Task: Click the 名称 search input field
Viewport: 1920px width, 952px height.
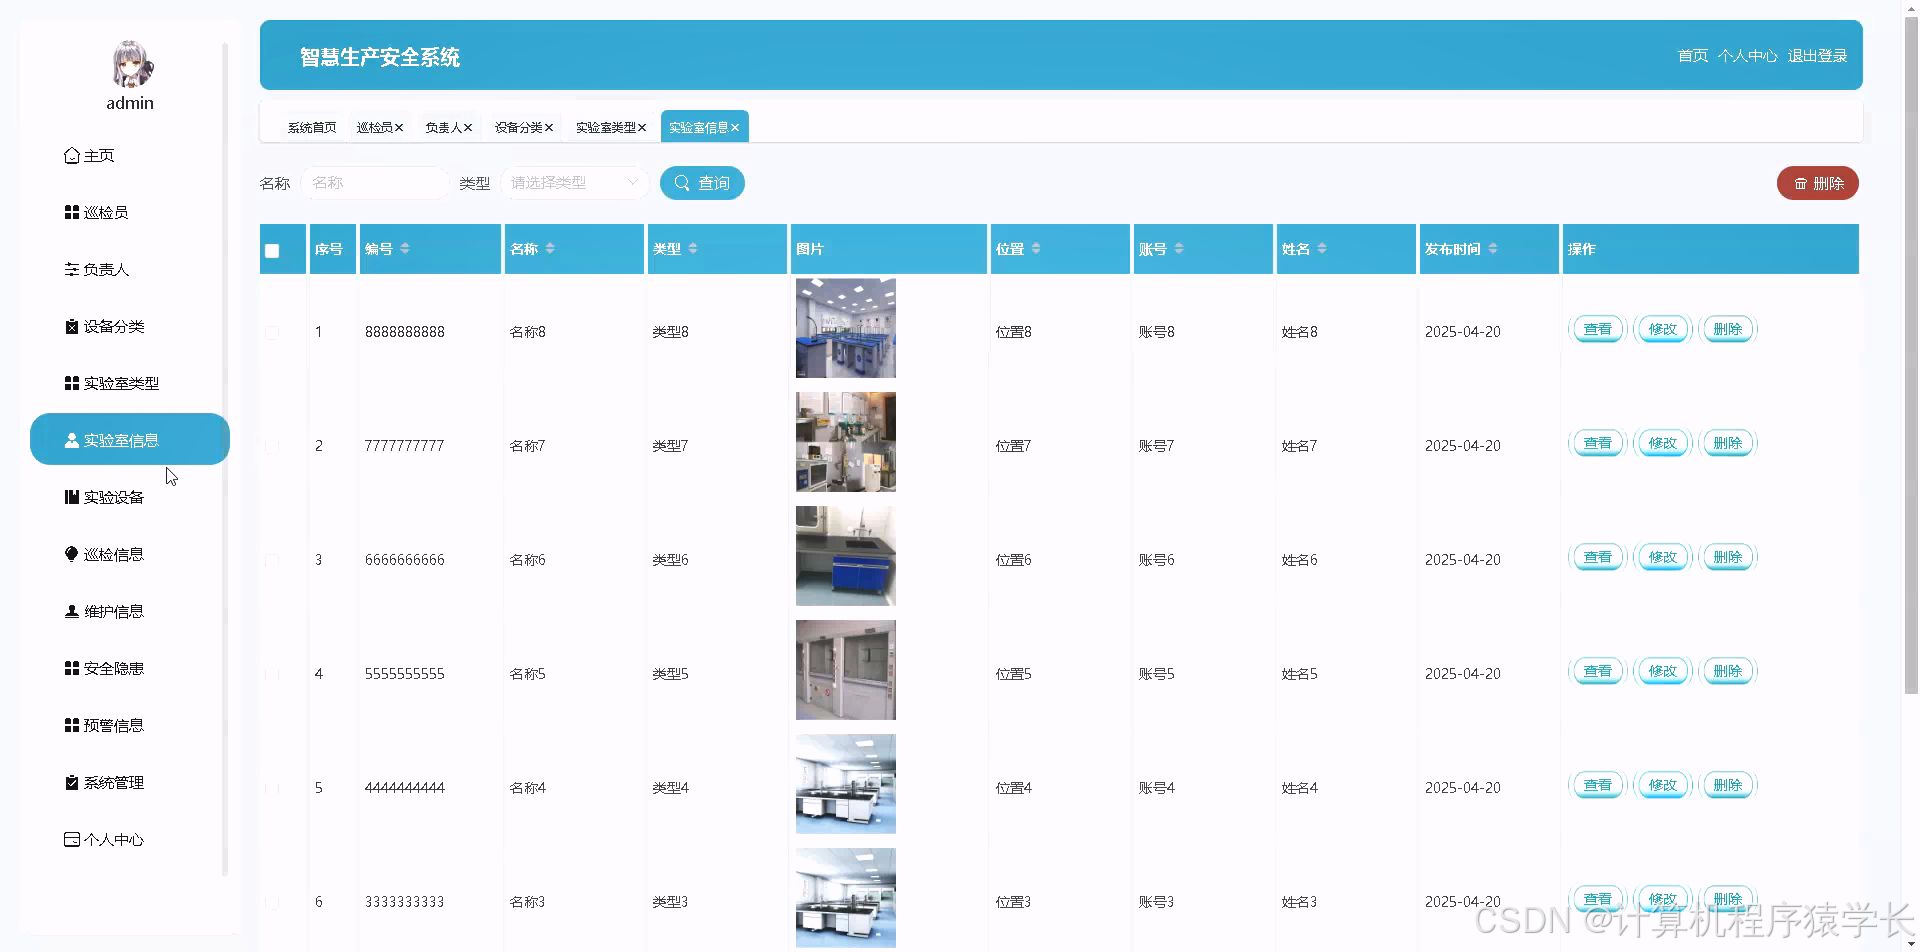Action: [374, 183]
